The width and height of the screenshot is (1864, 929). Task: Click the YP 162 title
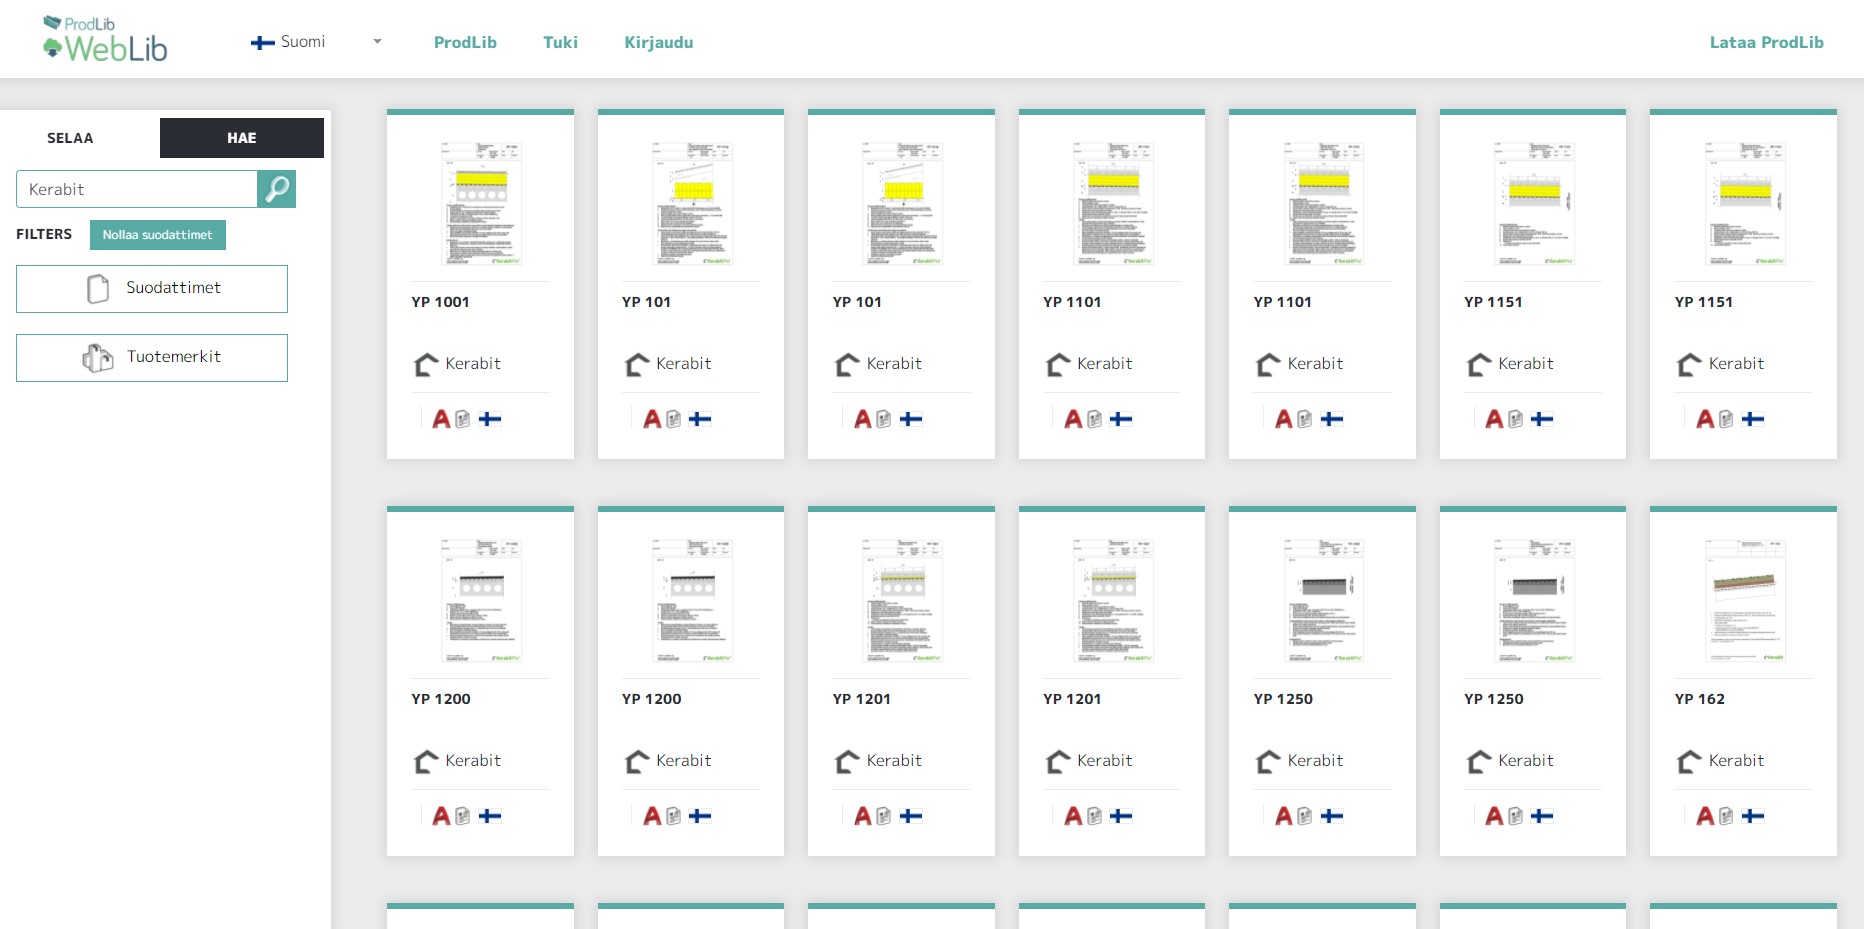pyautogui.click(x=1700, y=699)
